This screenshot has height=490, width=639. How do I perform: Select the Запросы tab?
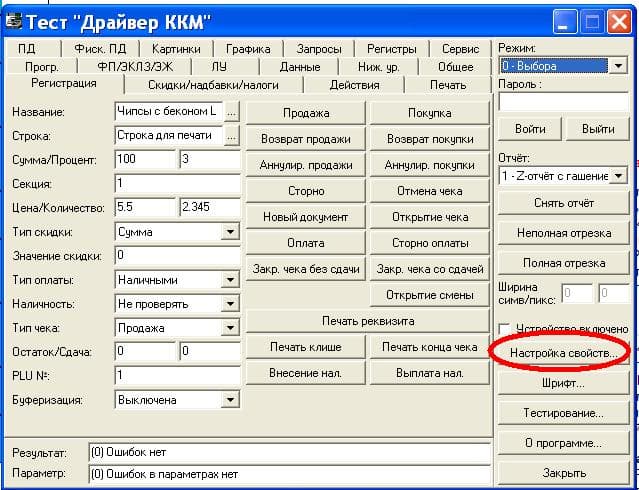point(319,49)
